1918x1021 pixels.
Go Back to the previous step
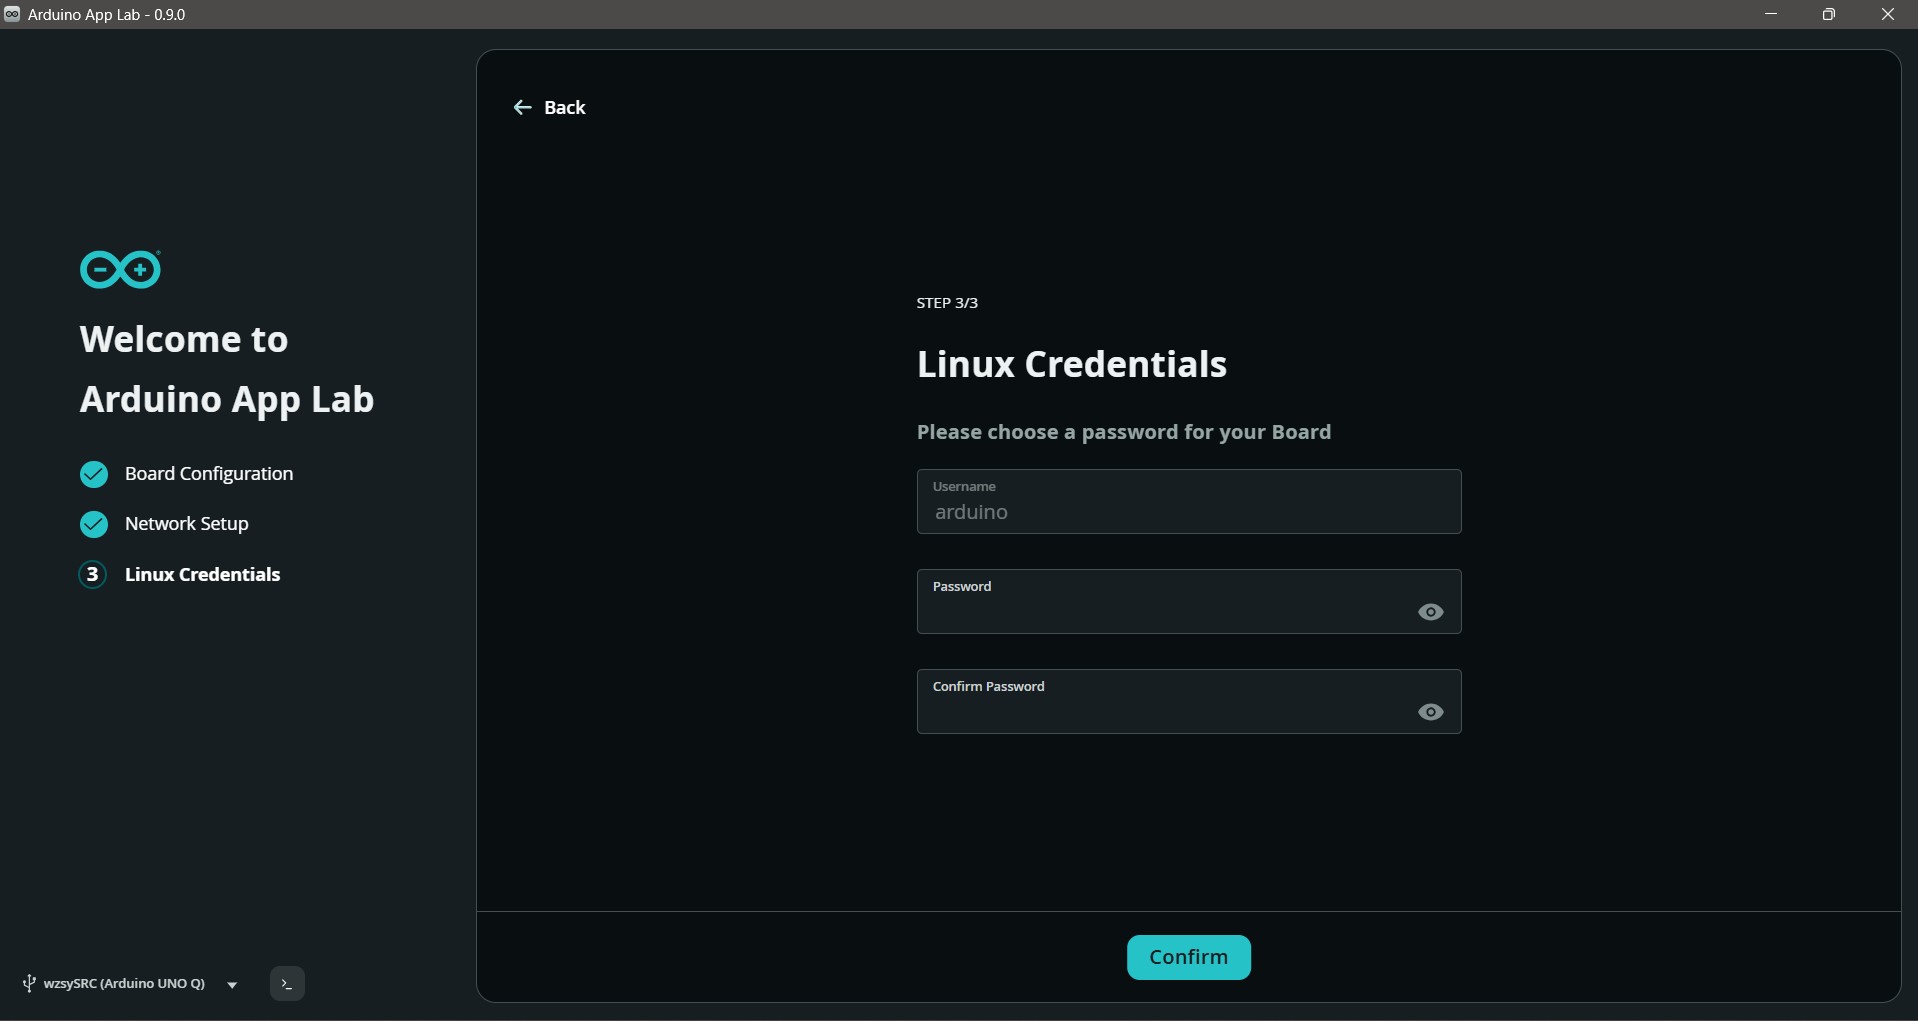point(550,108)
